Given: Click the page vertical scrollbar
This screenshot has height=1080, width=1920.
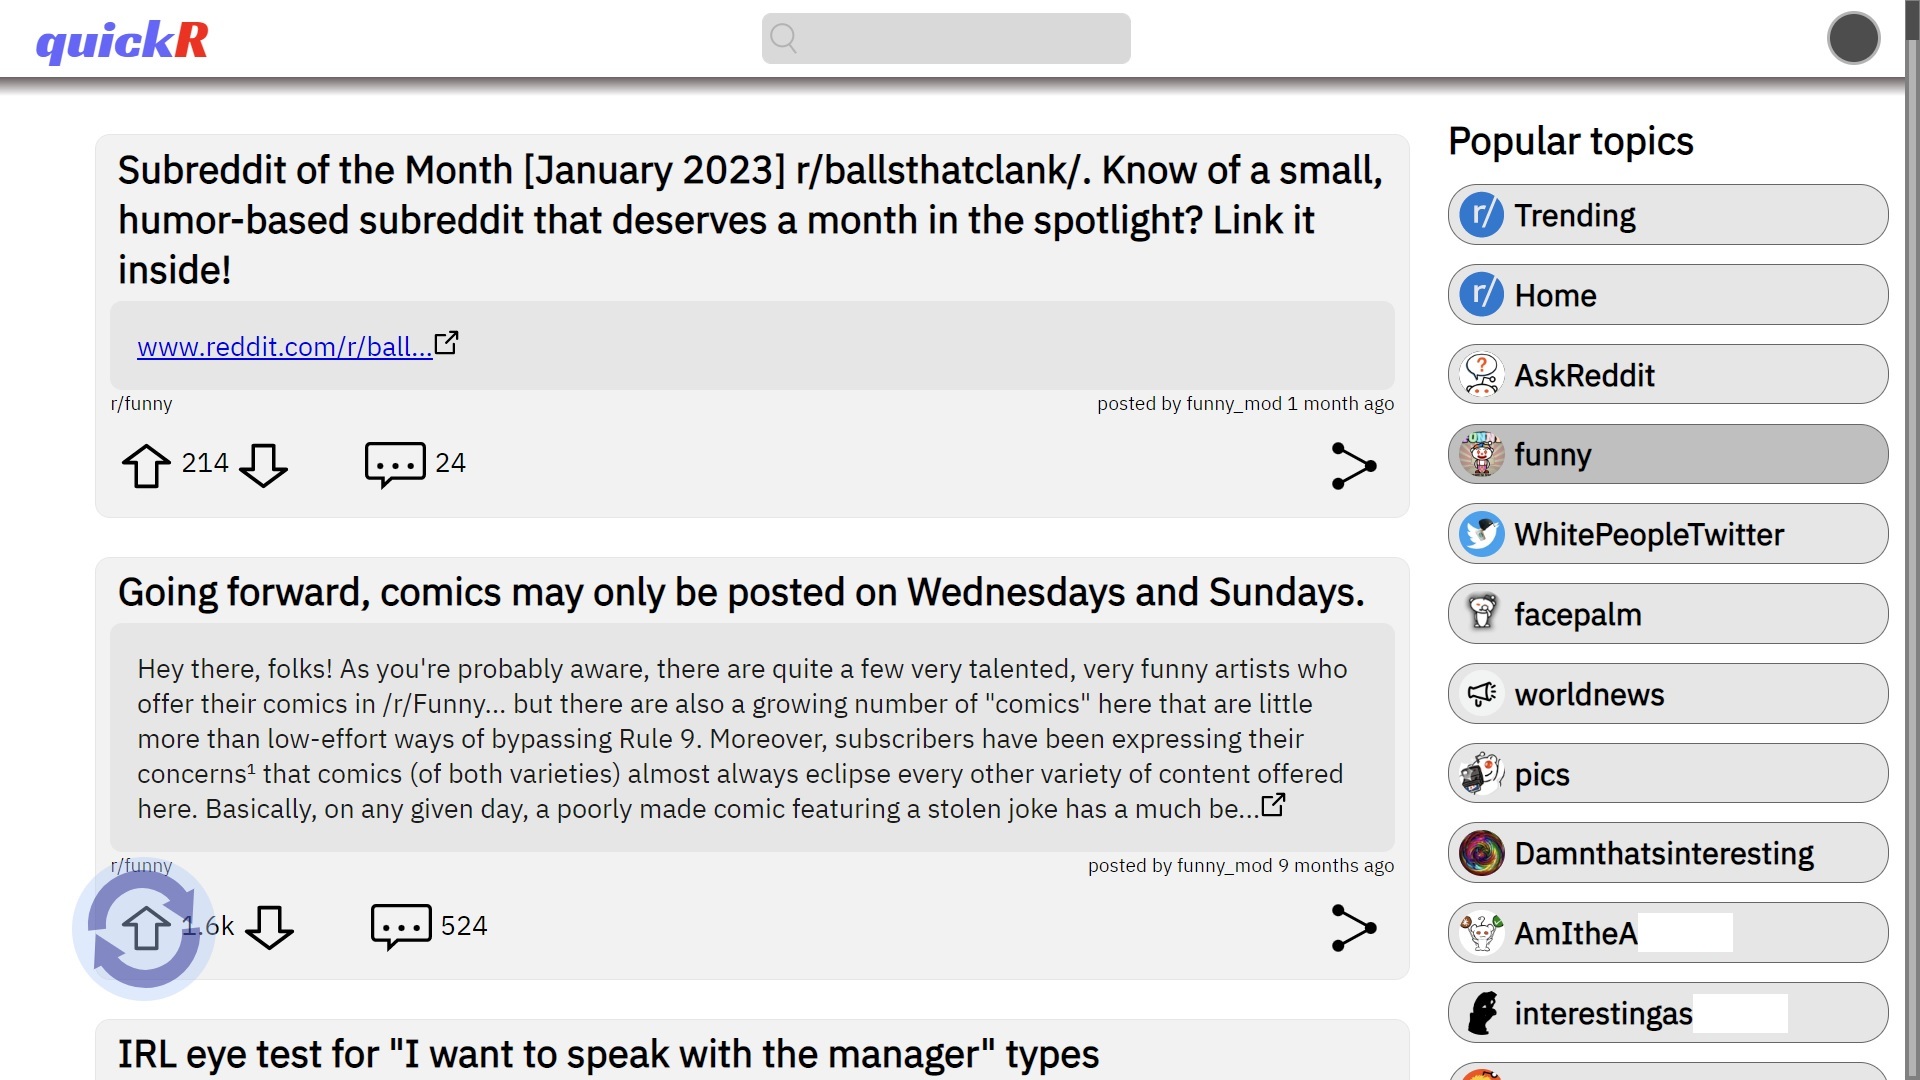Looking at the screenshot, I should [x=1912, y=540].
